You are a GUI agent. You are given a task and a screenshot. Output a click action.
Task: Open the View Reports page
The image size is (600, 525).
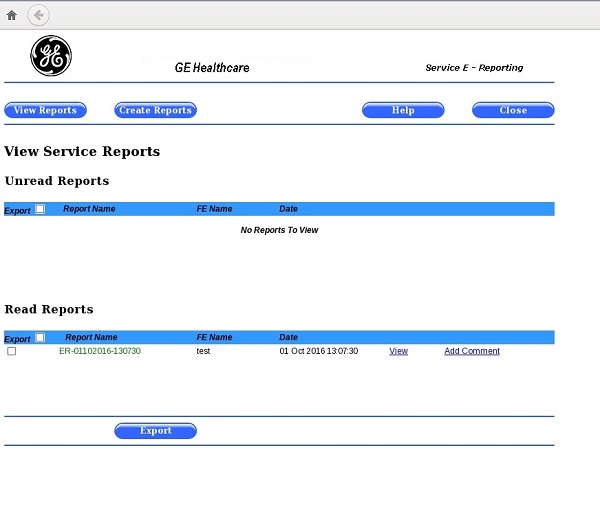click(45, 110)
